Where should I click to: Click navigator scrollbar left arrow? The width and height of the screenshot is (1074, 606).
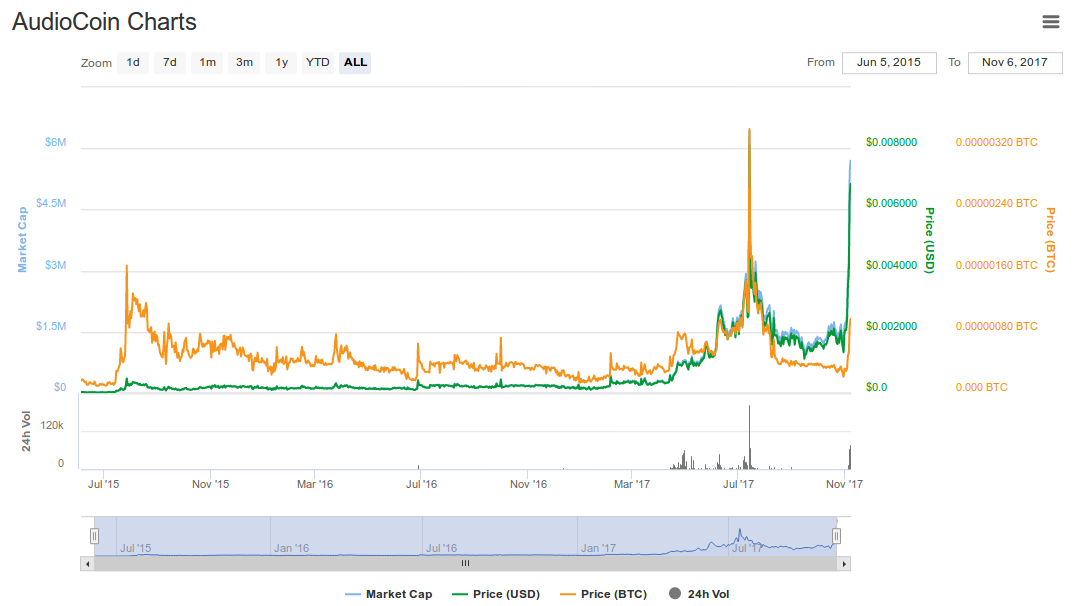[x=87, y=564]
